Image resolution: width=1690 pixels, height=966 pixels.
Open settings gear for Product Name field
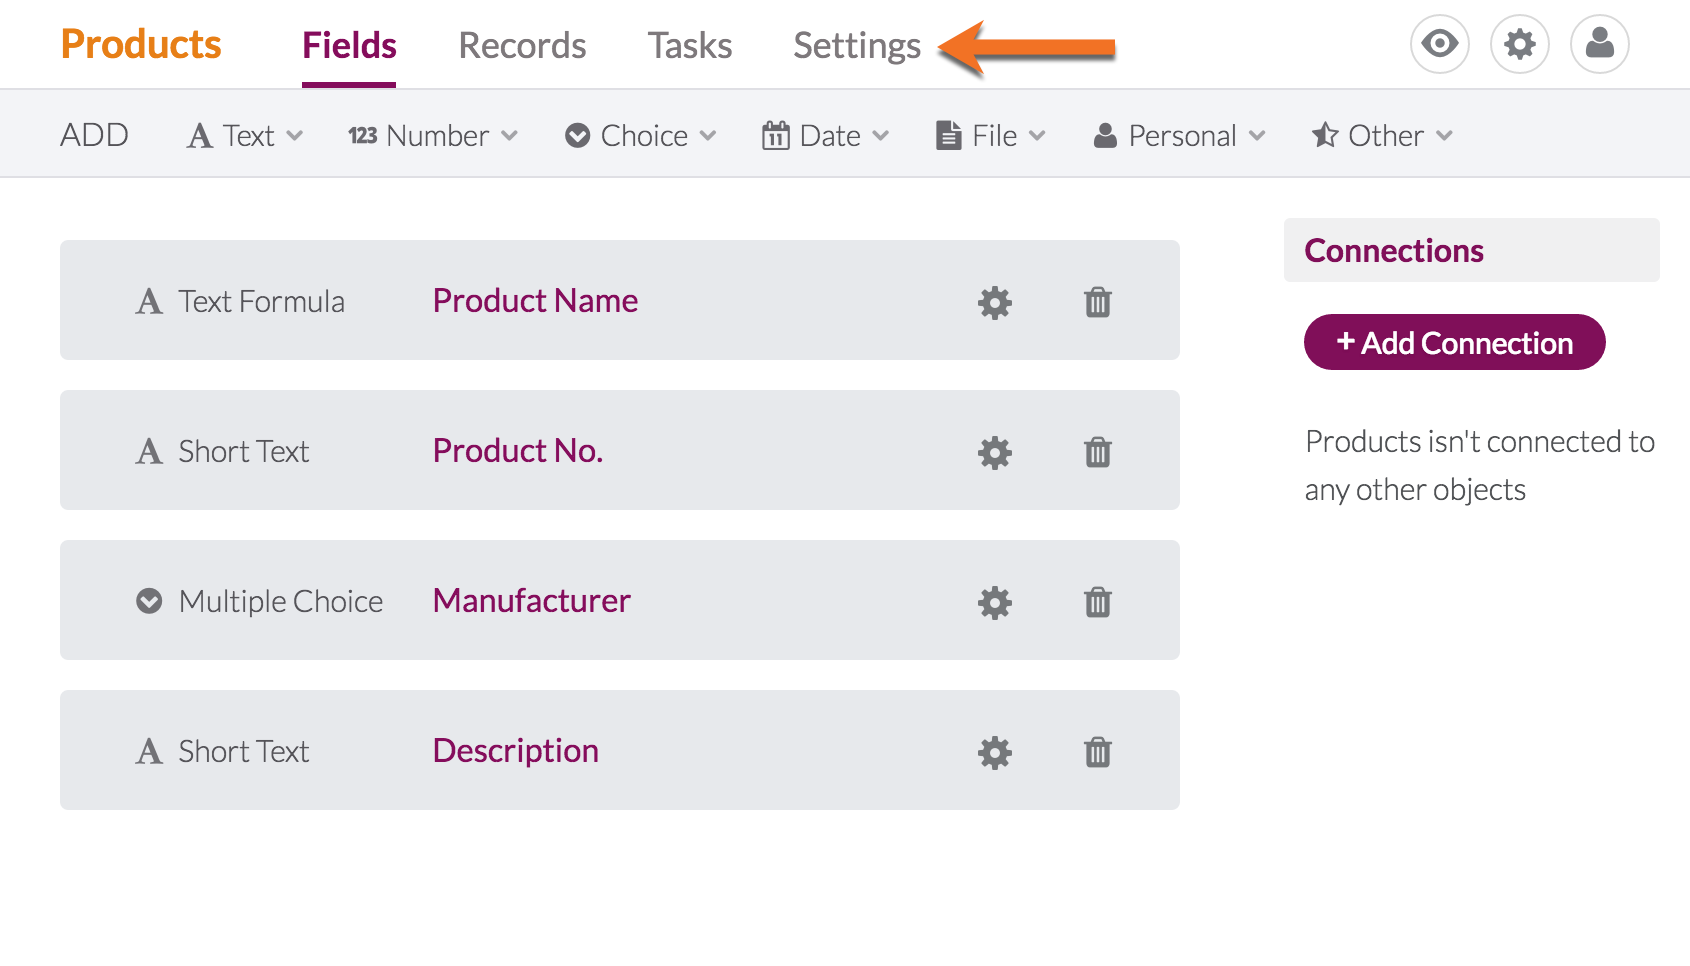pyautogui.click(x=995, y=302)
